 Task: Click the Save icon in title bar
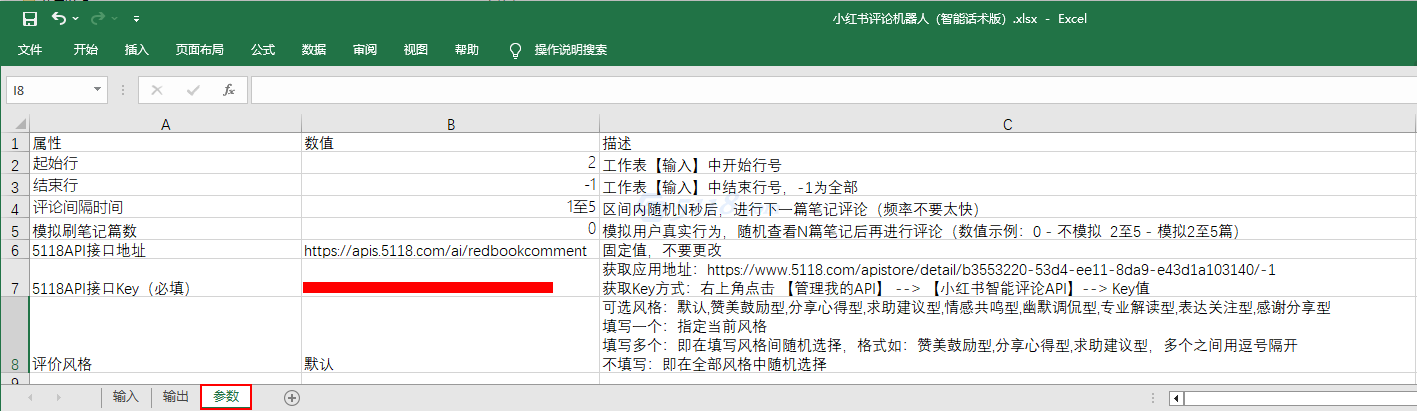[x=30, y=19]
